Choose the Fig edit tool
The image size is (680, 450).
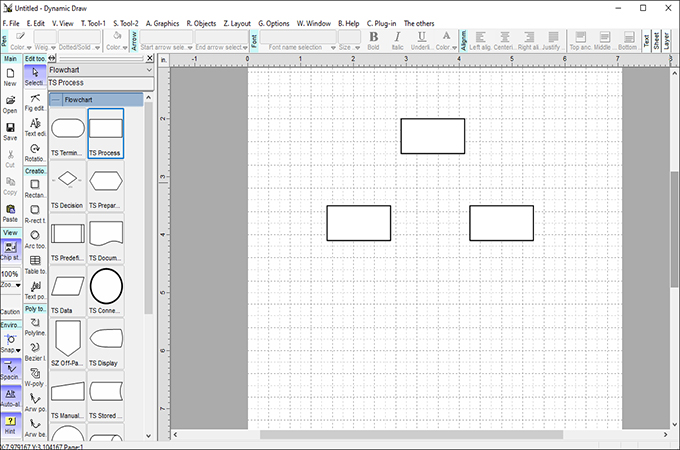35,102
